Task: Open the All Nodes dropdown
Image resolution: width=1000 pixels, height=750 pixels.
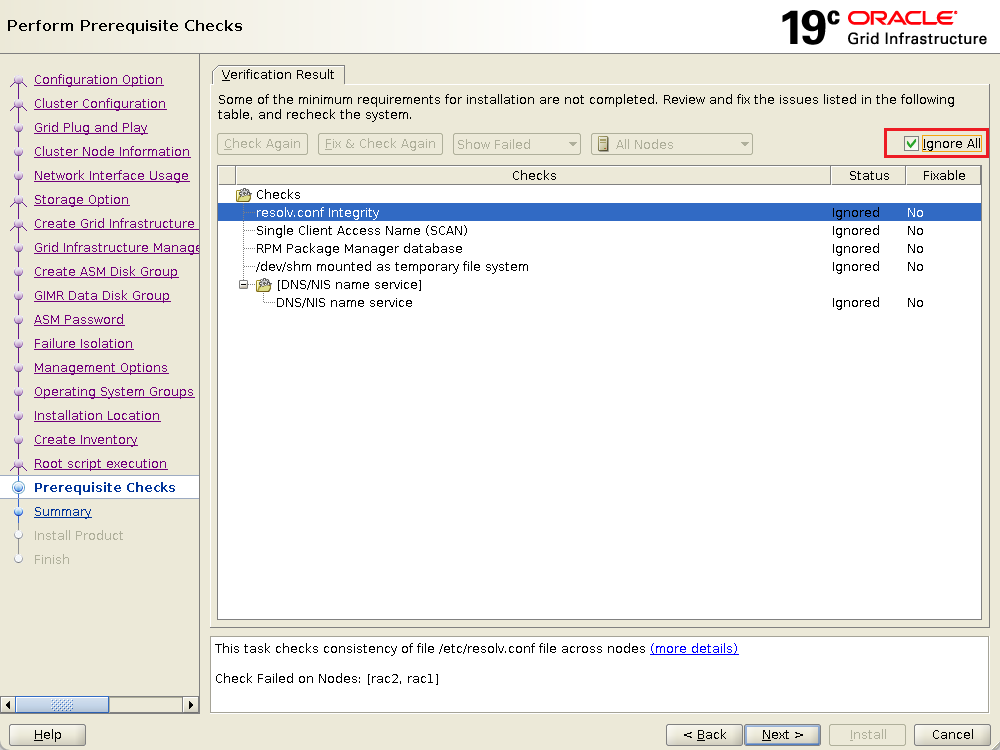Action: (x=672, y=144)
